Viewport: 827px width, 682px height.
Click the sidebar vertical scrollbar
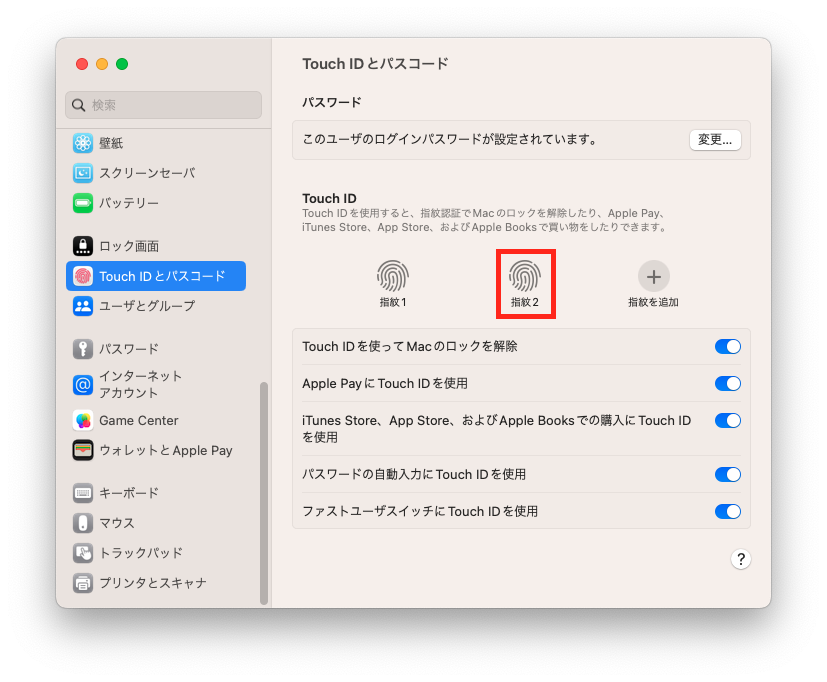[x=264, y=493]
